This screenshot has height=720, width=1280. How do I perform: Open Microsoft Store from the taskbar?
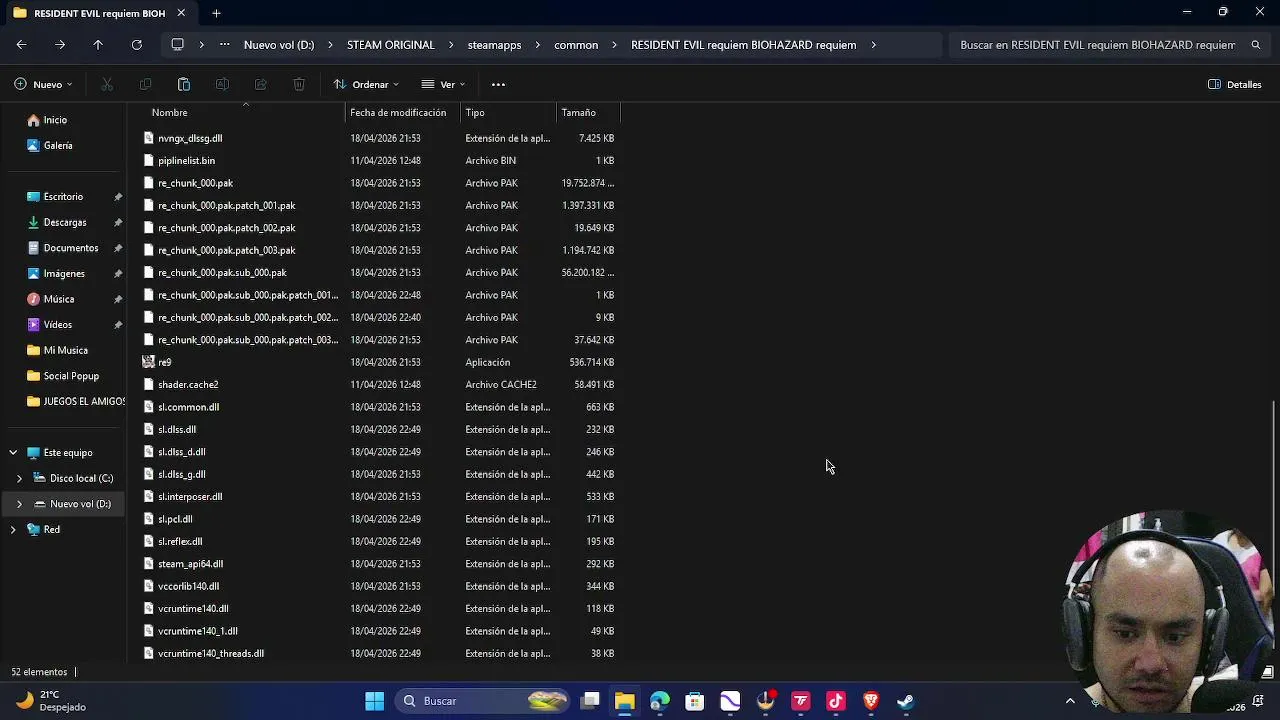pos(694,701)
